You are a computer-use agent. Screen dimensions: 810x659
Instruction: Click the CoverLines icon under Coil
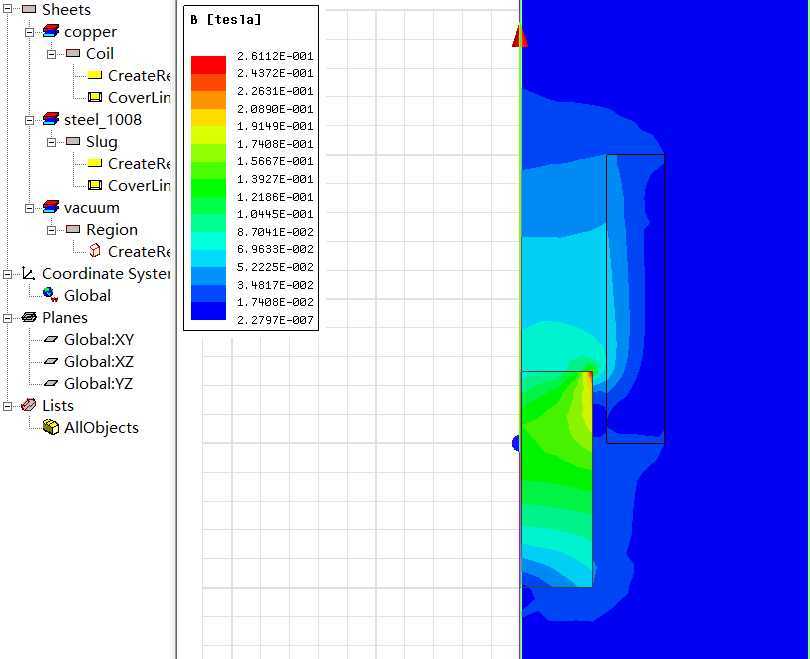(x=95, y=97)
